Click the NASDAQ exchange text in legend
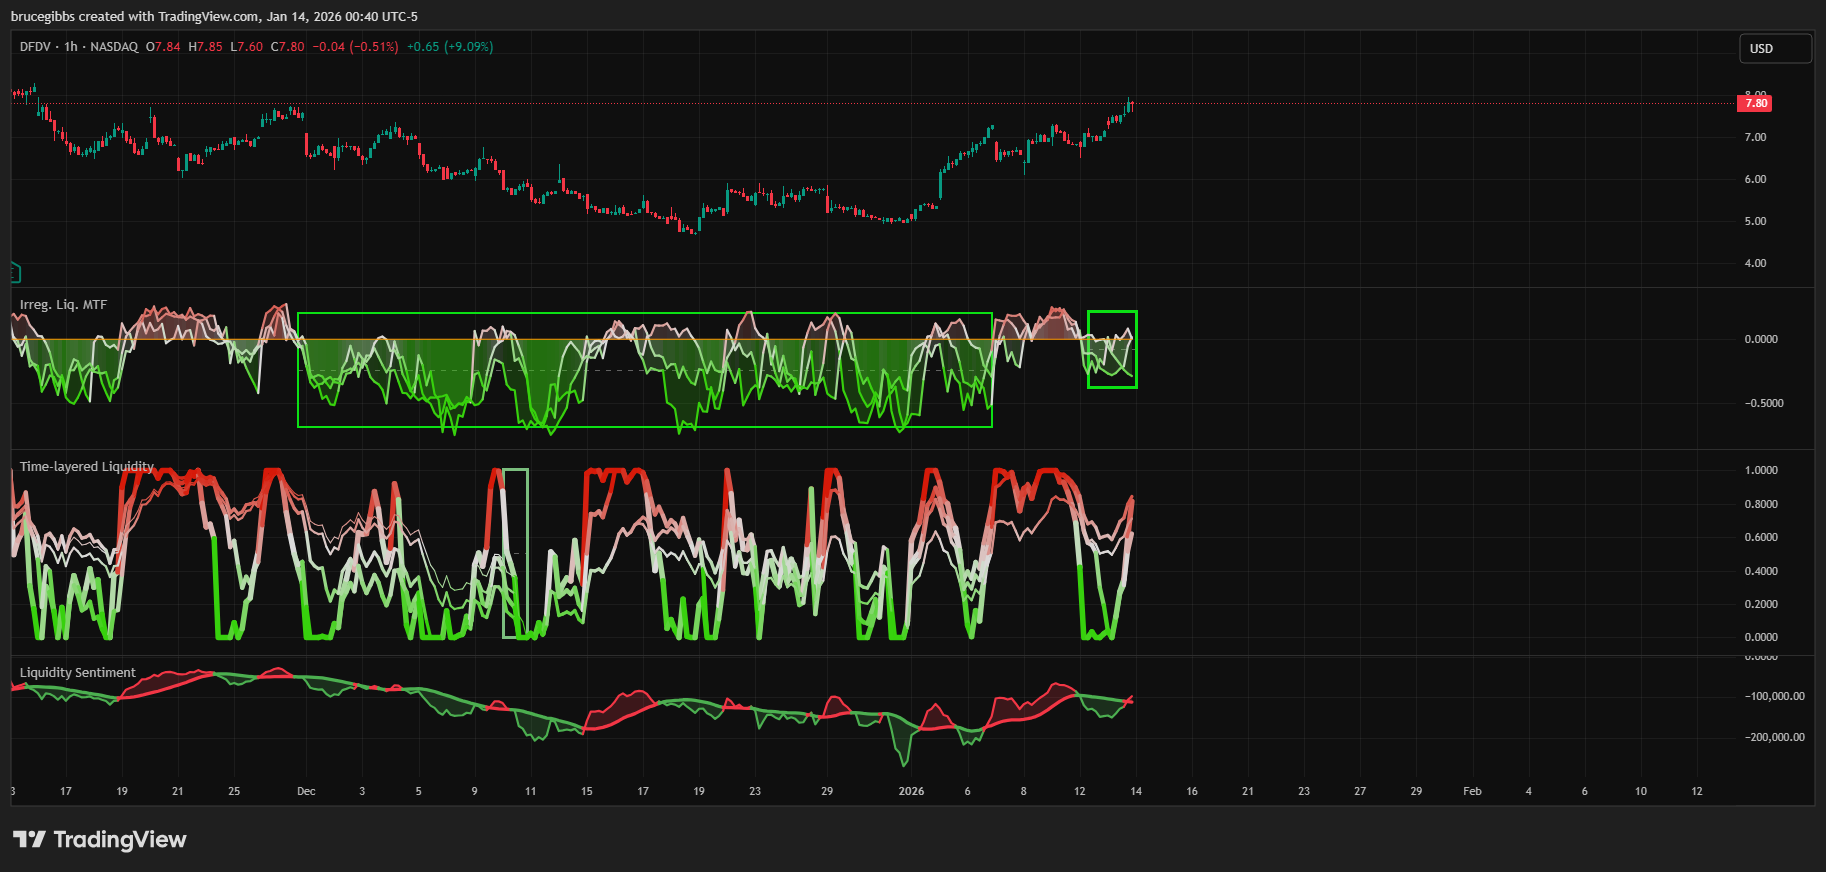This screenshot has height=872, width=1826. 114,47
